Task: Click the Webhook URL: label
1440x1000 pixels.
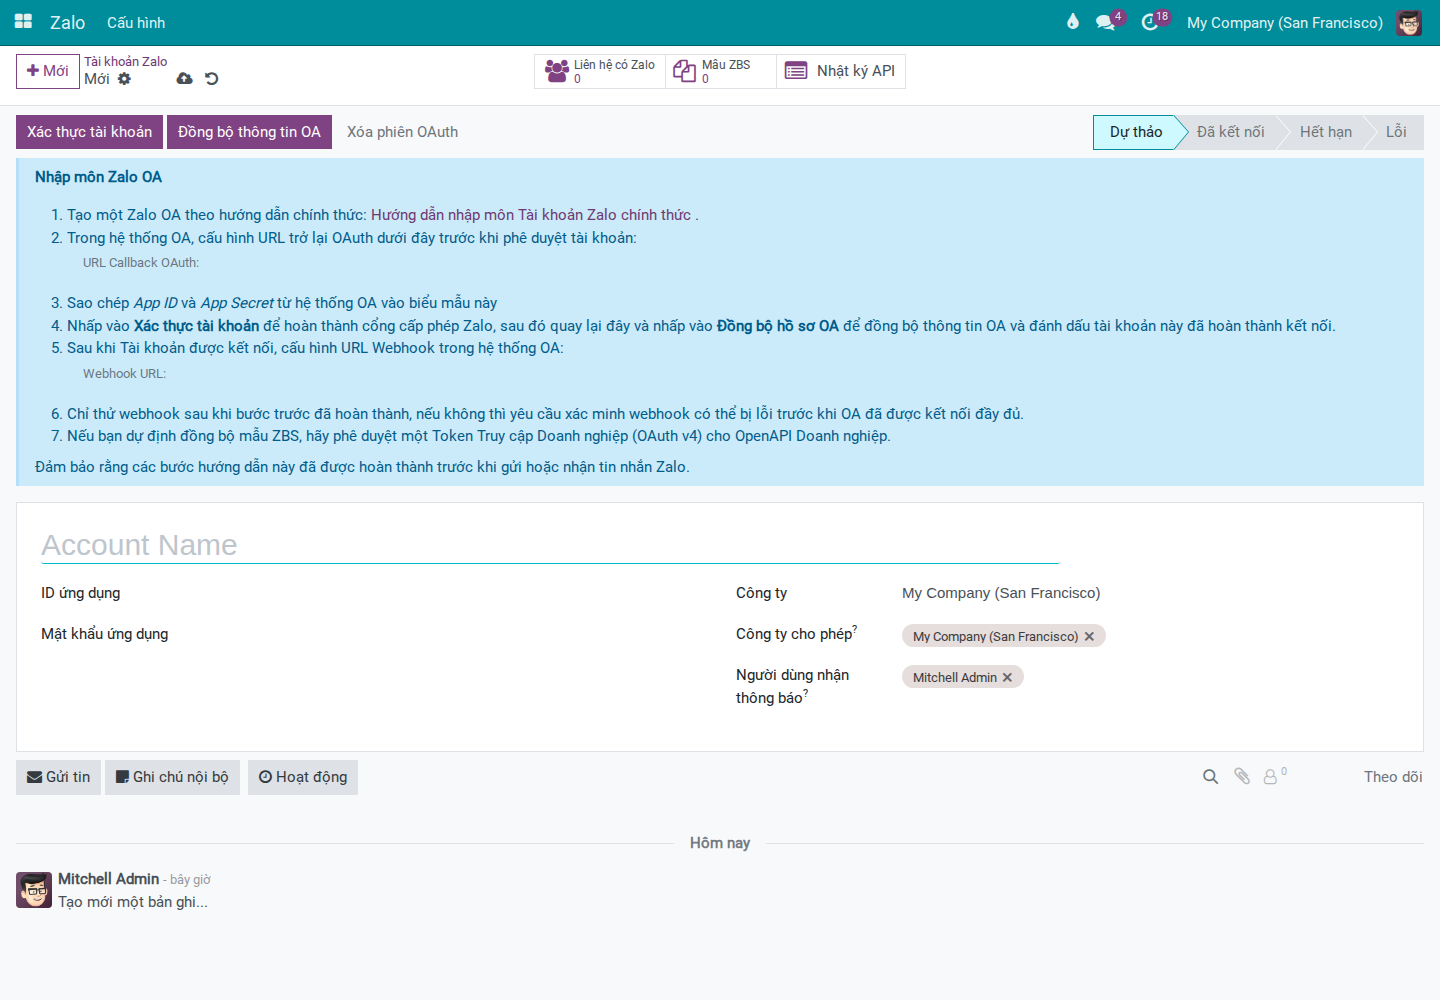Action: click(124, 374)
